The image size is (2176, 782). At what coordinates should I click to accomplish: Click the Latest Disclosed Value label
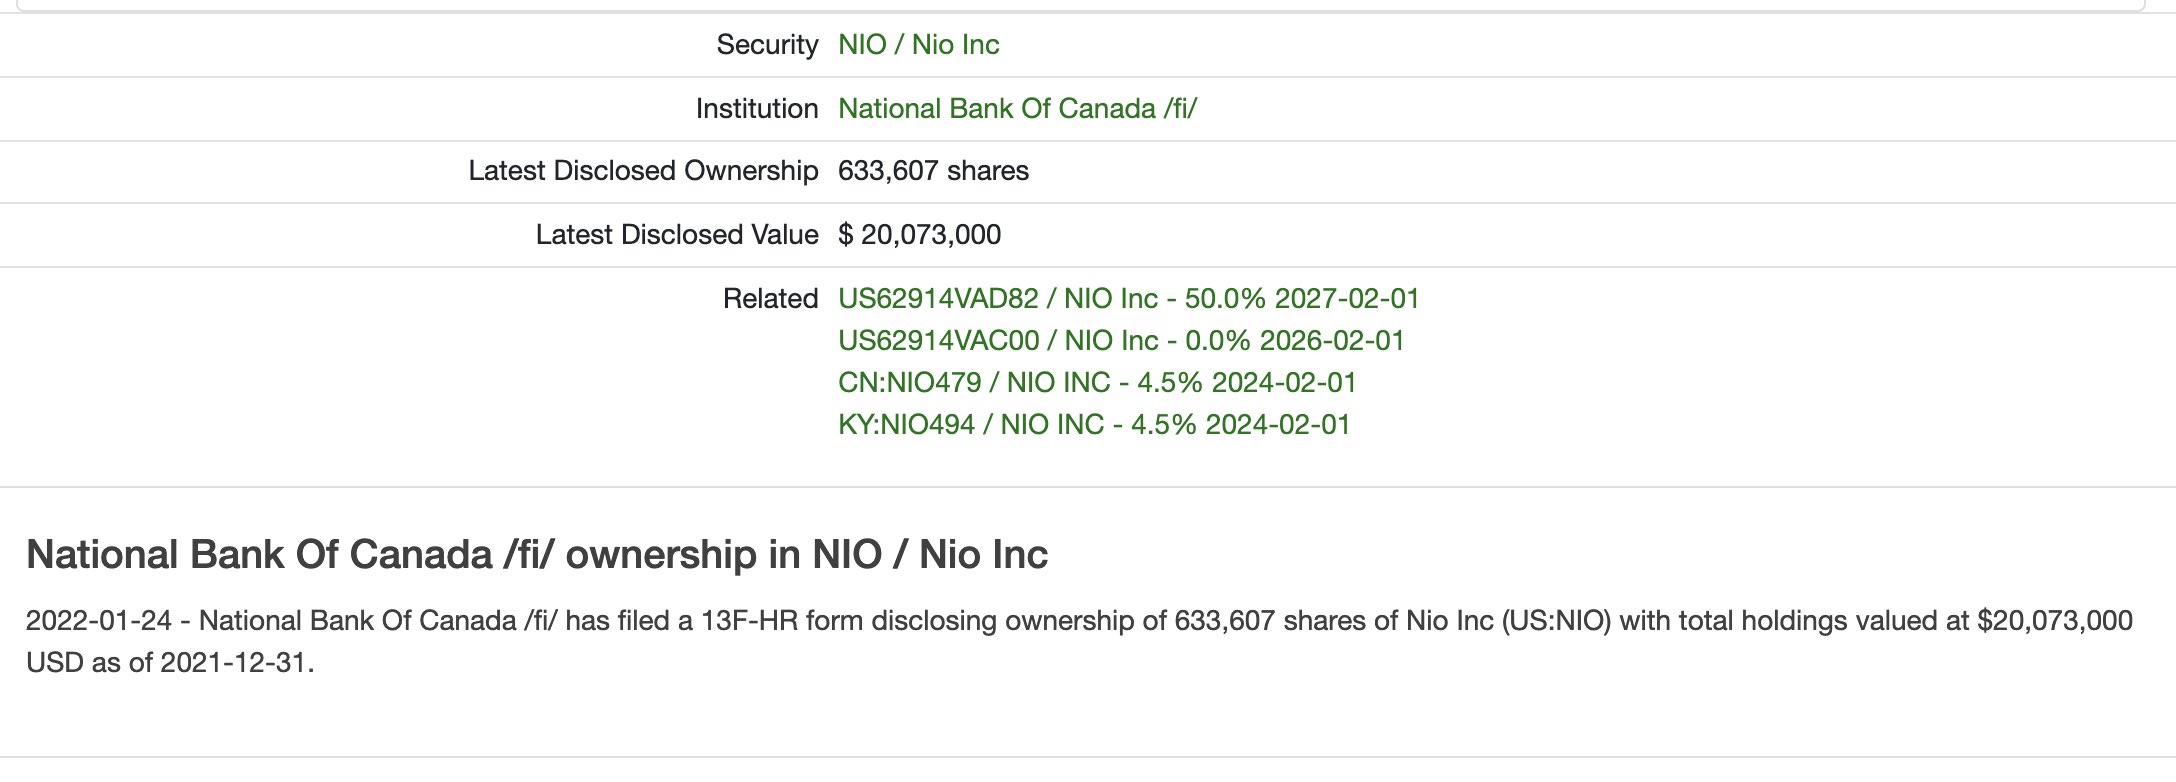677,235
